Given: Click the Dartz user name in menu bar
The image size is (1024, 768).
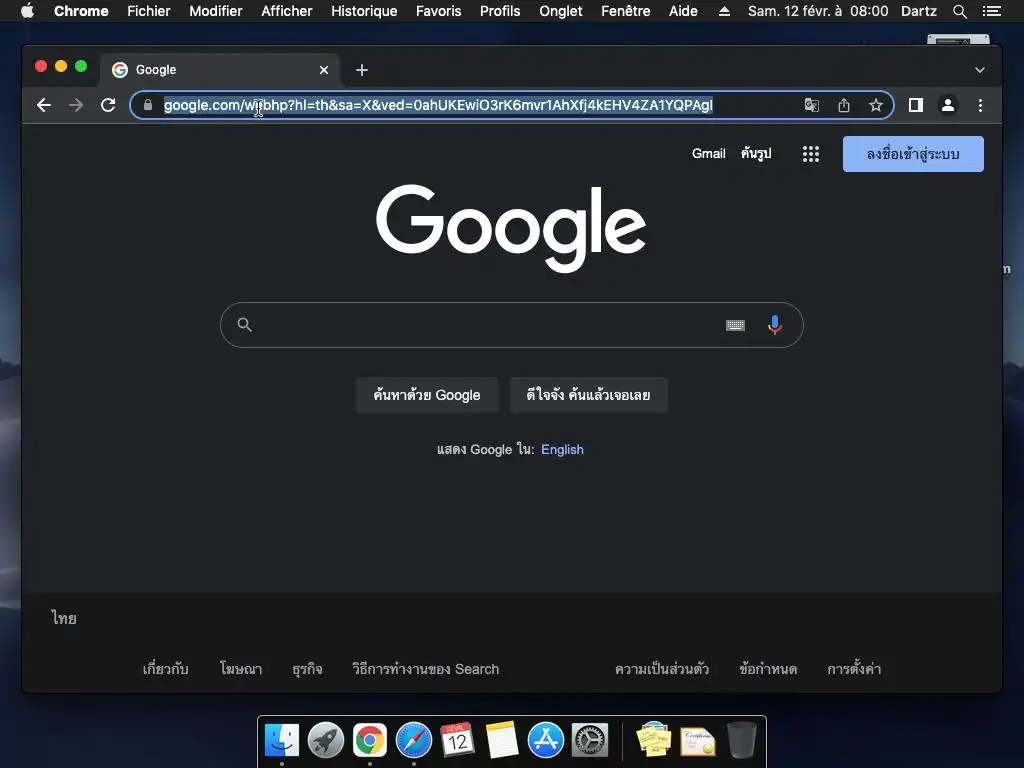Looking at the screenshot, I should tap(919, 11).
